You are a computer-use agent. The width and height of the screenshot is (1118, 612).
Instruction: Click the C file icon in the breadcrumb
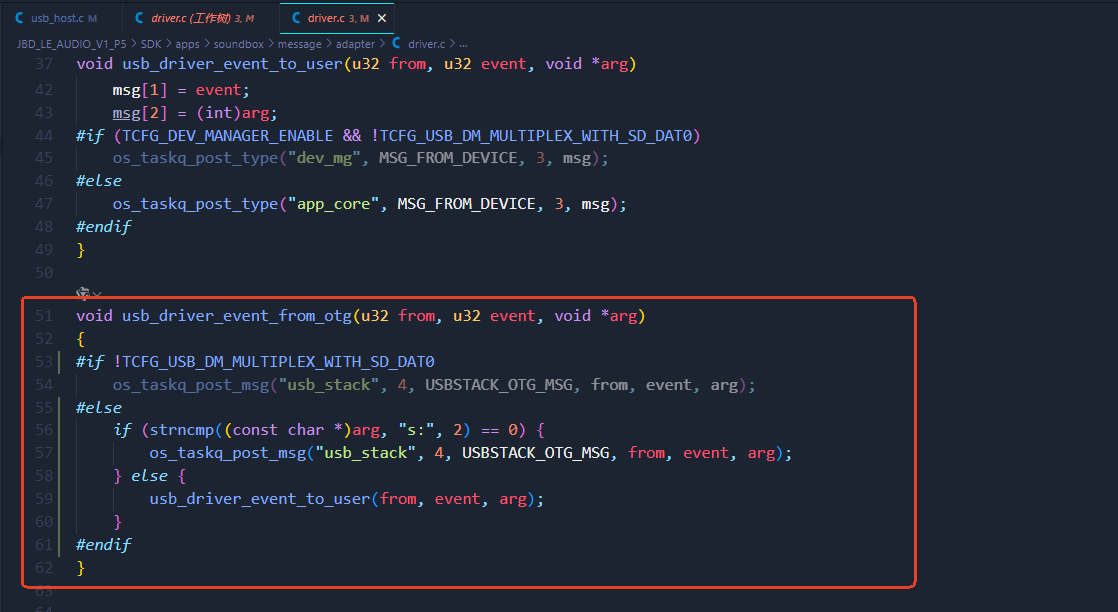(396, 44)
